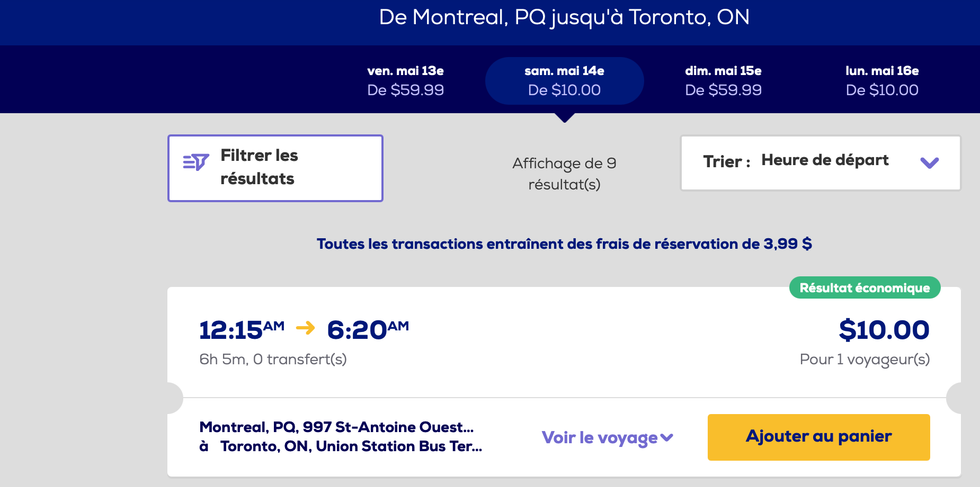Expand Voir le voyage trip details
The width and height of the screenshot is (980, 487).
point(600,438)
